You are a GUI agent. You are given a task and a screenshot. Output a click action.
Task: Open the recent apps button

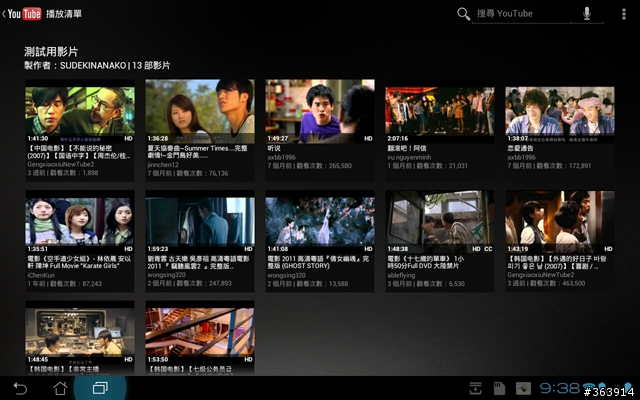[x=100, y=388]
